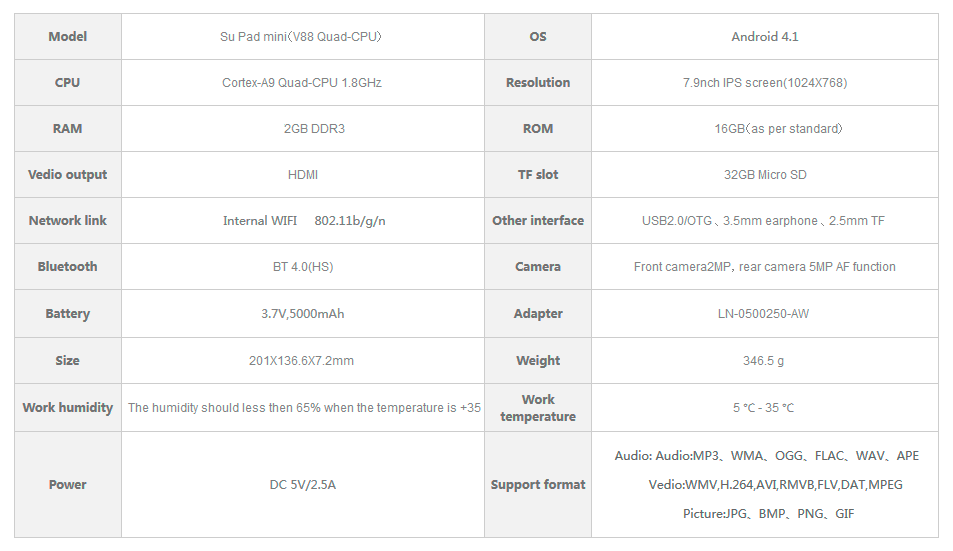Select the DC 5V/2.5A power value
The image size is (953, 551).
tap(303, 485)
